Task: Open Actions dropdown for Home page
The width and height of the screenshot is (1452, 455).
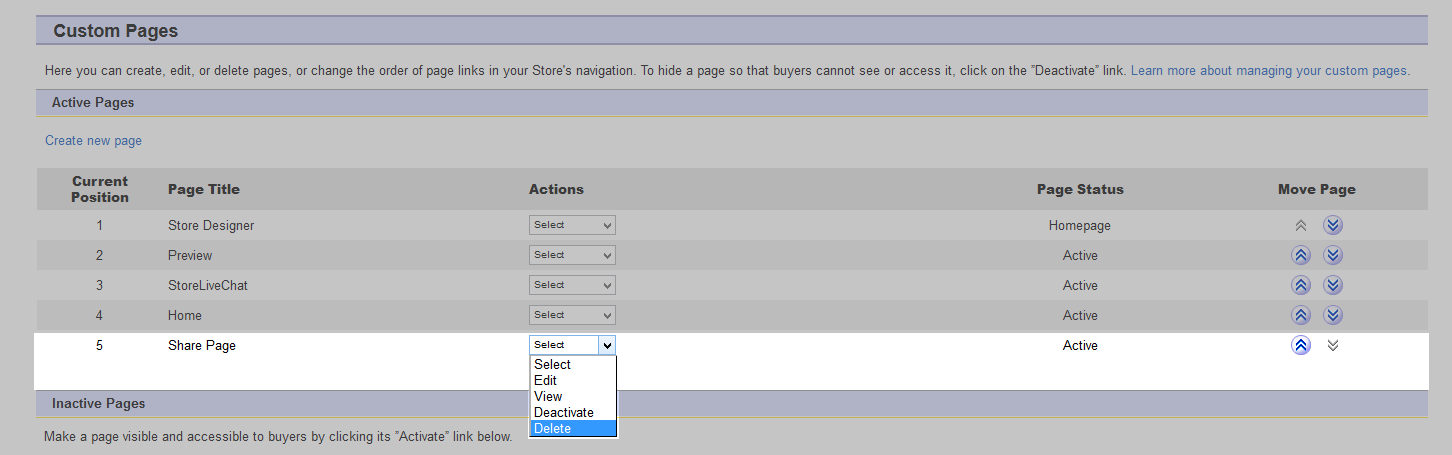Action: [572, 315]
